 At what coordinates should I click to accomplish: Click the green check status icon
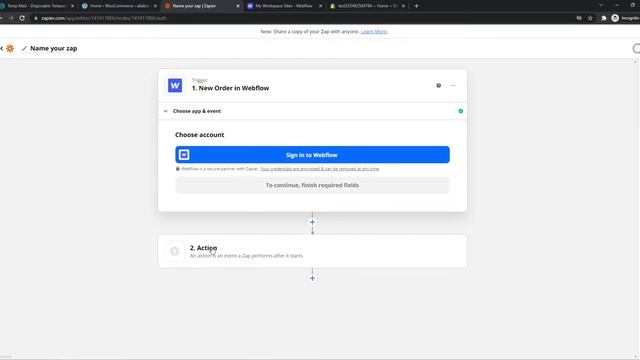click(x=460, y=111)
